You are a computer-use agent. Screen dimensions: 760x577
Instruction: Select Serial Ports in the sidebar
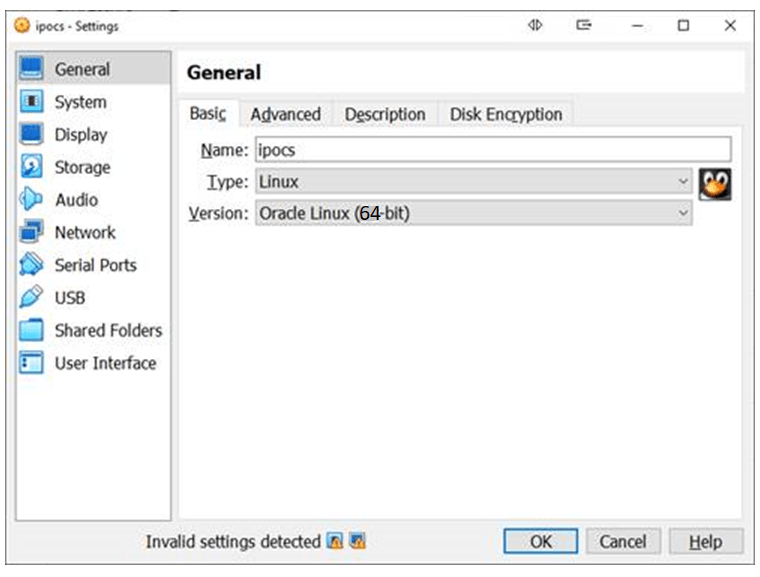pyautogui.click(x=94, y=265)
